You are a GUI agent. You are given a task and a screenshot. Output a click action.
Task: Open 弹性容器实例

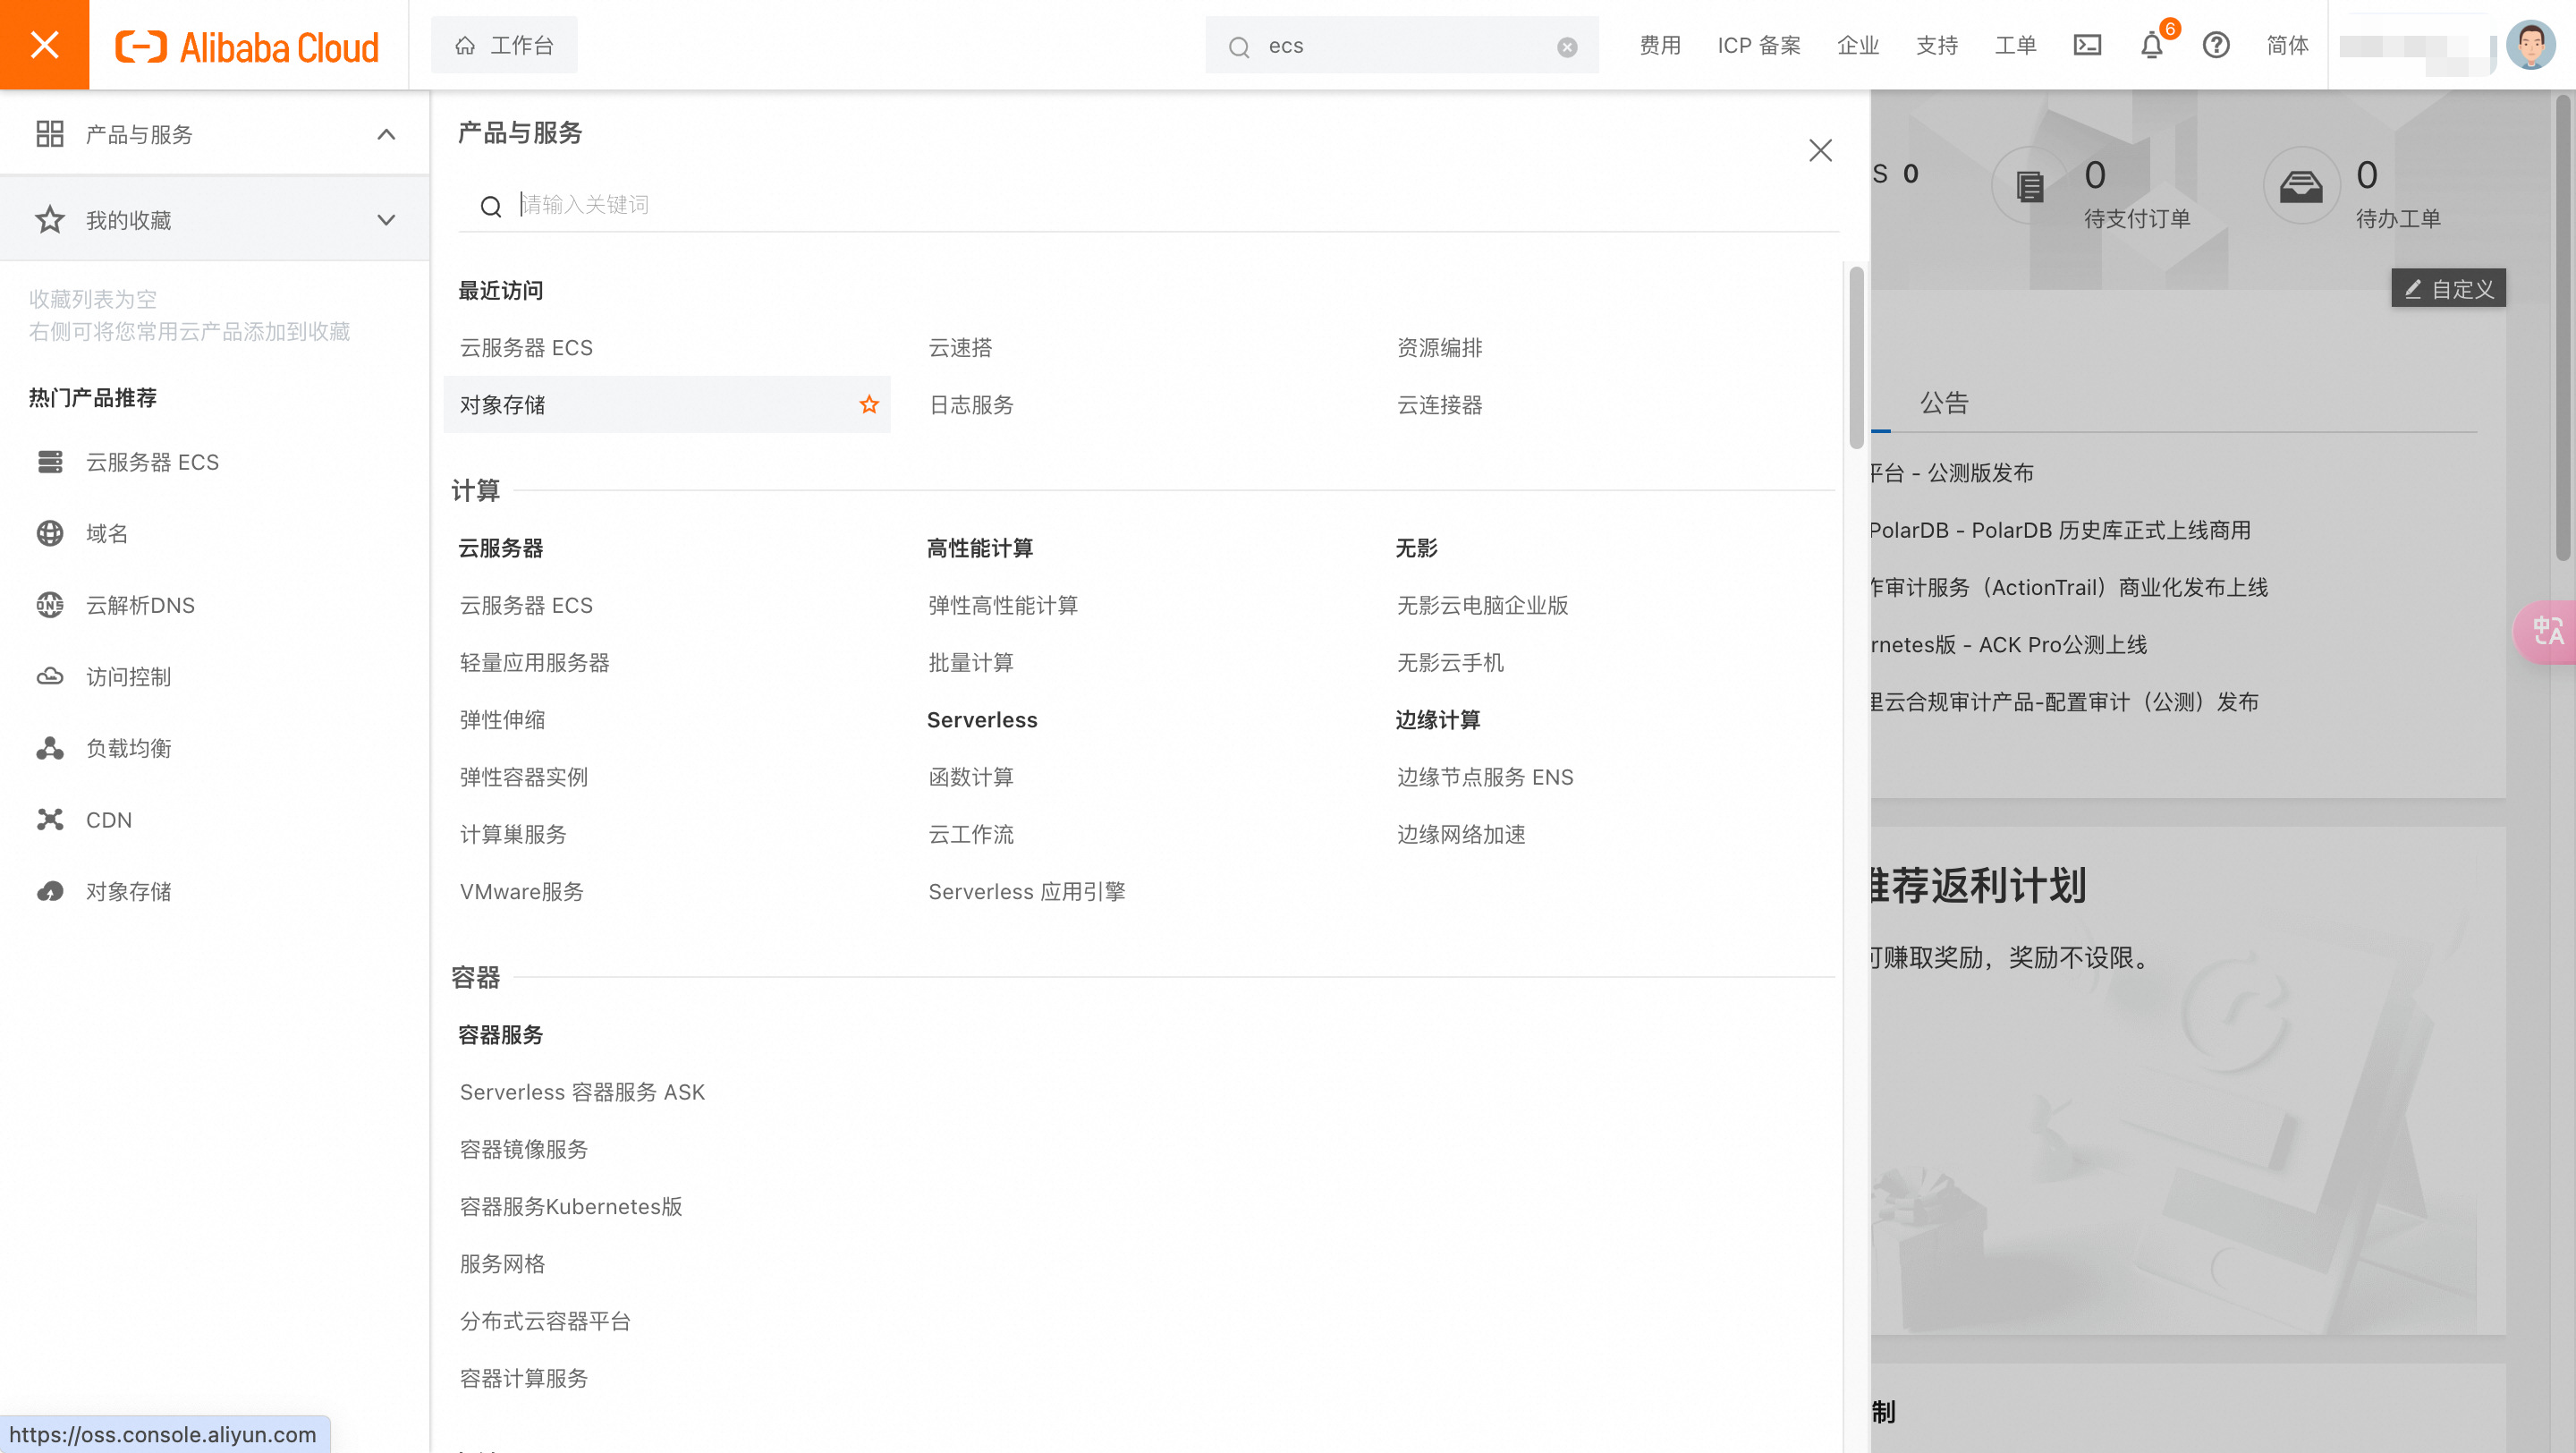(524, 777)
